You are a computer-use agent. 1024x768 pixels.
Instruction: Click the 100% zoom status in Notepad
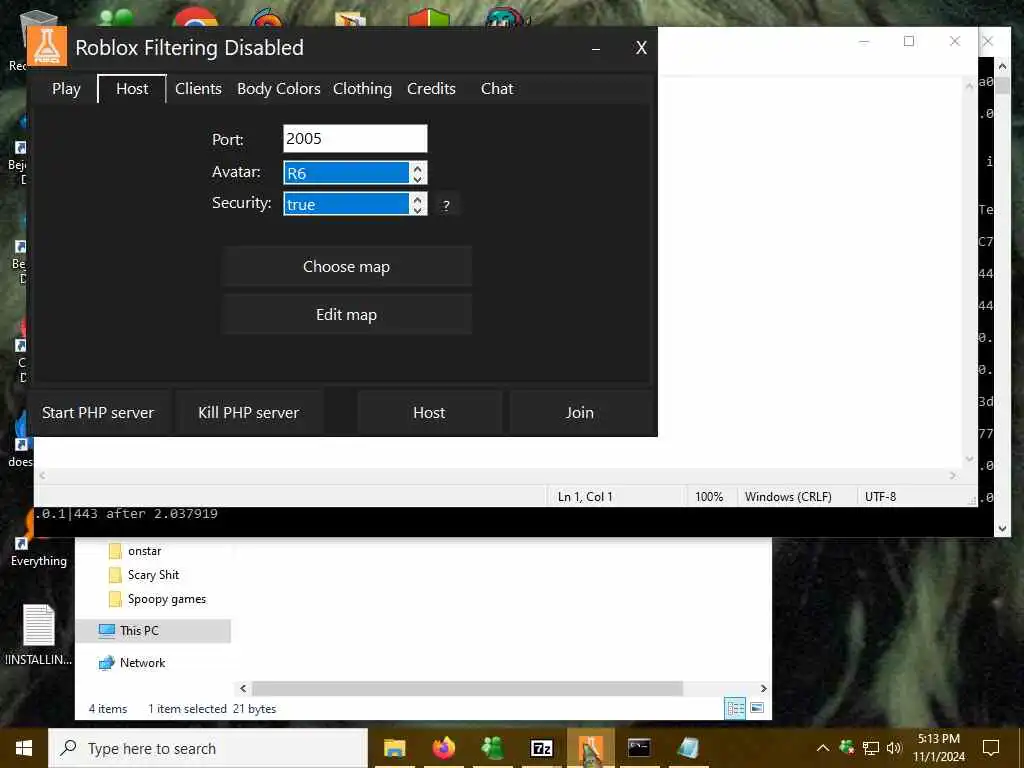click(709, 497)
